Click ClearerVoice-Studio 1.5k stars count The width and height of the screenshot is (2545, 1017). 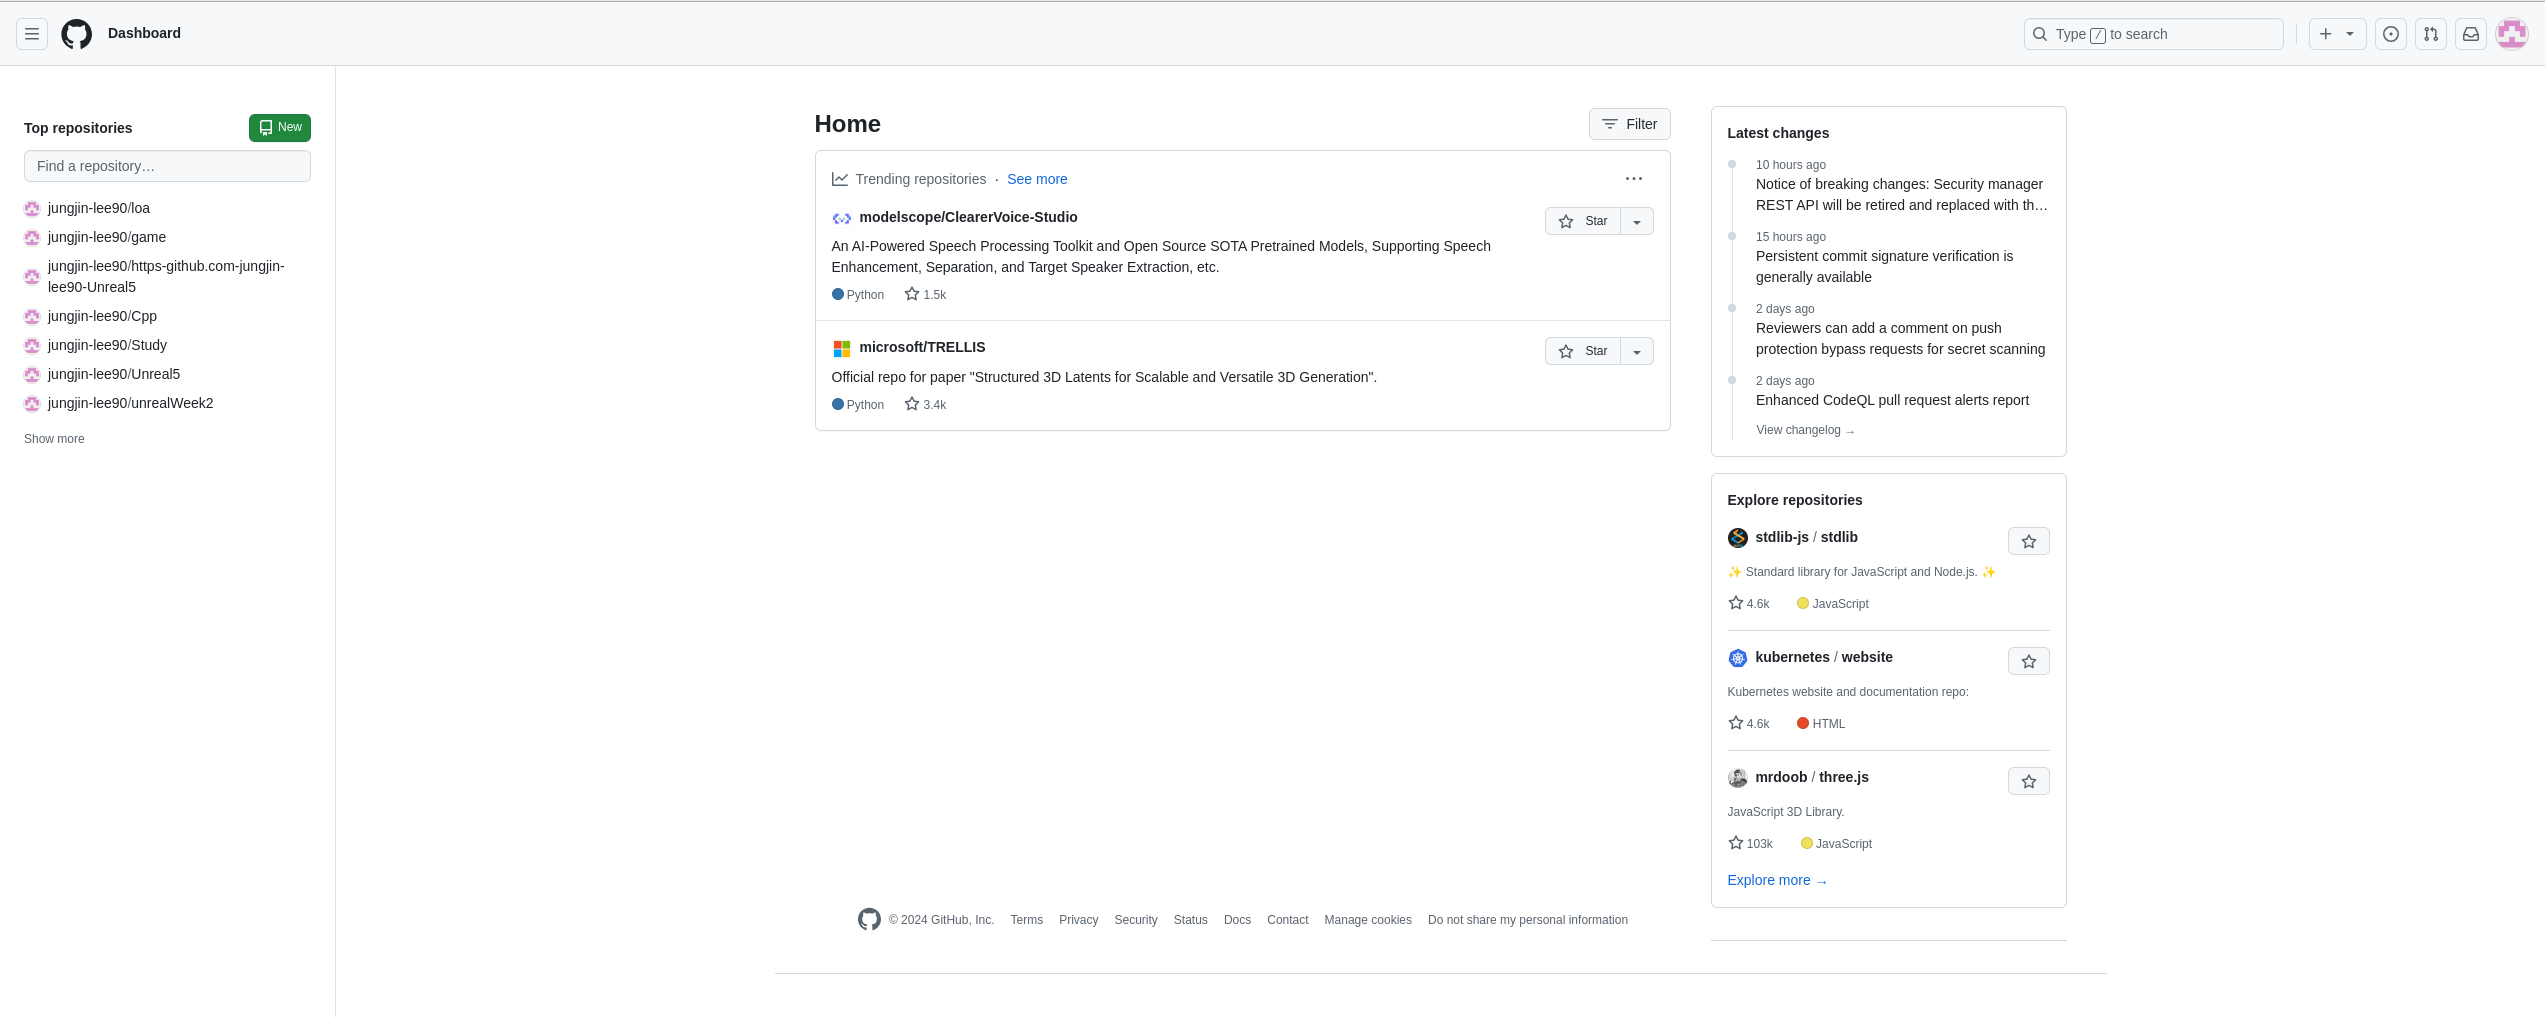[925, 294]
